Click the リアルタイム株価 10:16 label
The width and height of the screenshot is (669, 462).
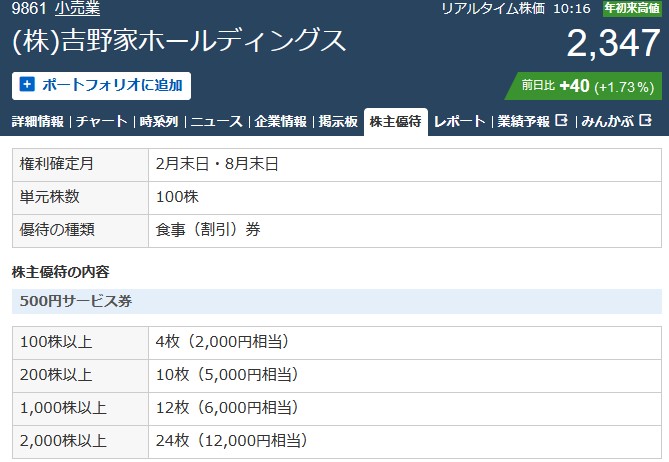[x=516, y=8]
